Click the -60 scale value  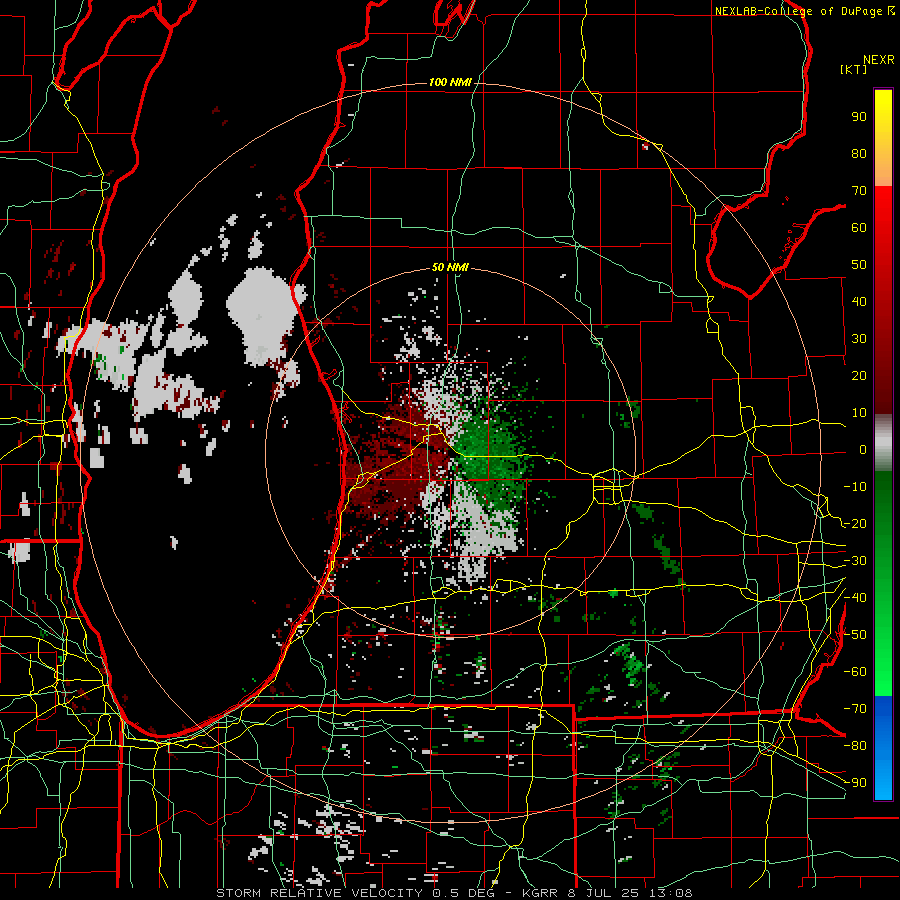pyautogui.click(x=855, y=672)
